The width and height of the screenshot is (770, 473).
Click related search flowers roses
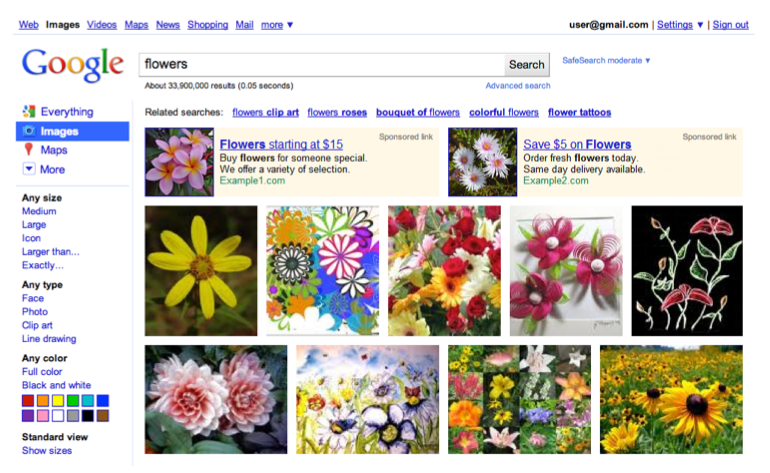pos(337,112)
